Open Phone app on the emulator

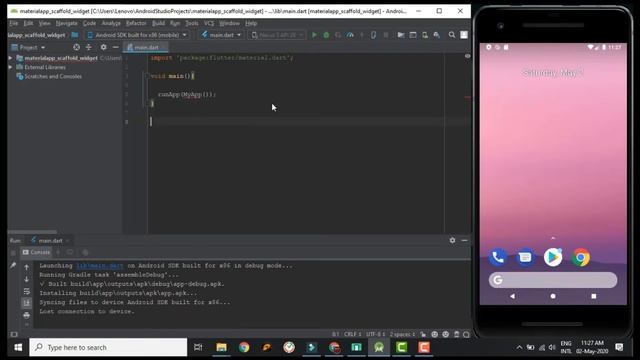coord(498,258)
